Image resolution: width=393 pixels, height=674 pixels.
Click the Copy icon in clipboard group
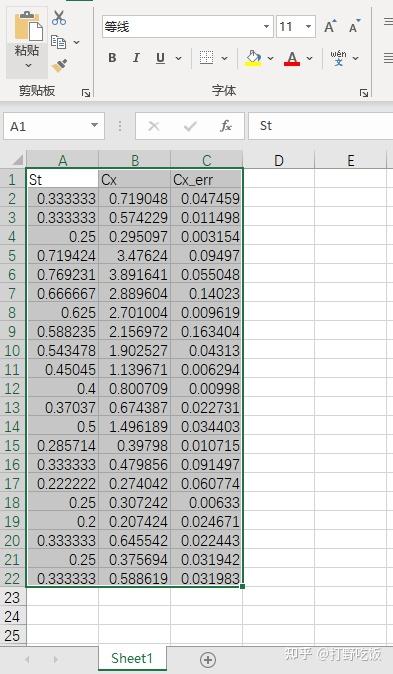point(58,42)
